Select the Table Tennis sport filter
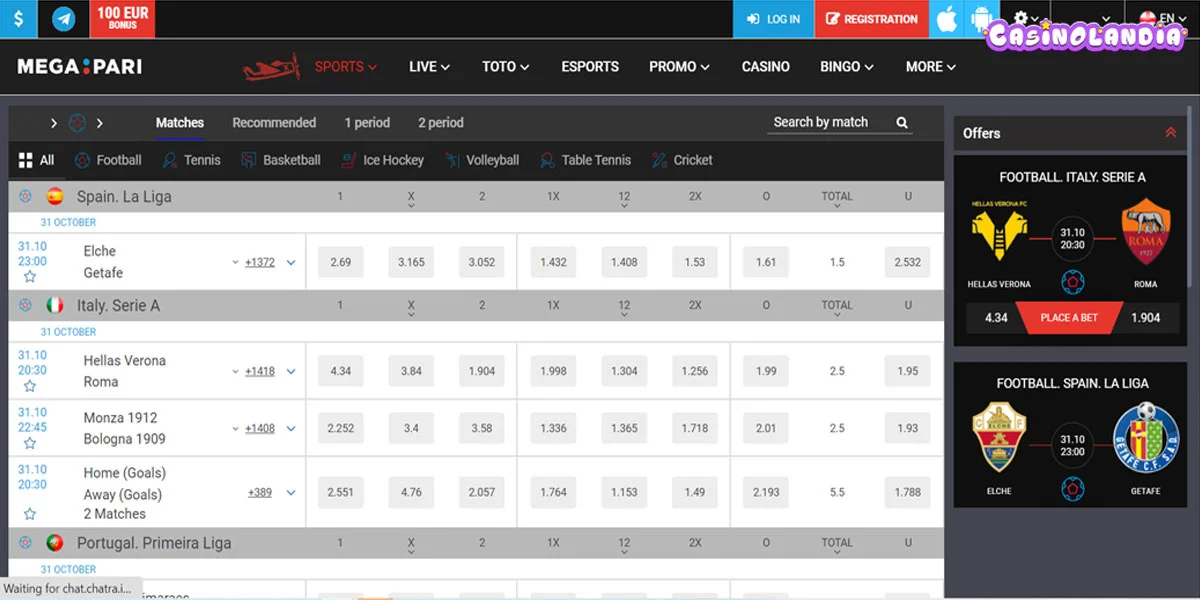 pyautogui.click(x=585, y=160)
